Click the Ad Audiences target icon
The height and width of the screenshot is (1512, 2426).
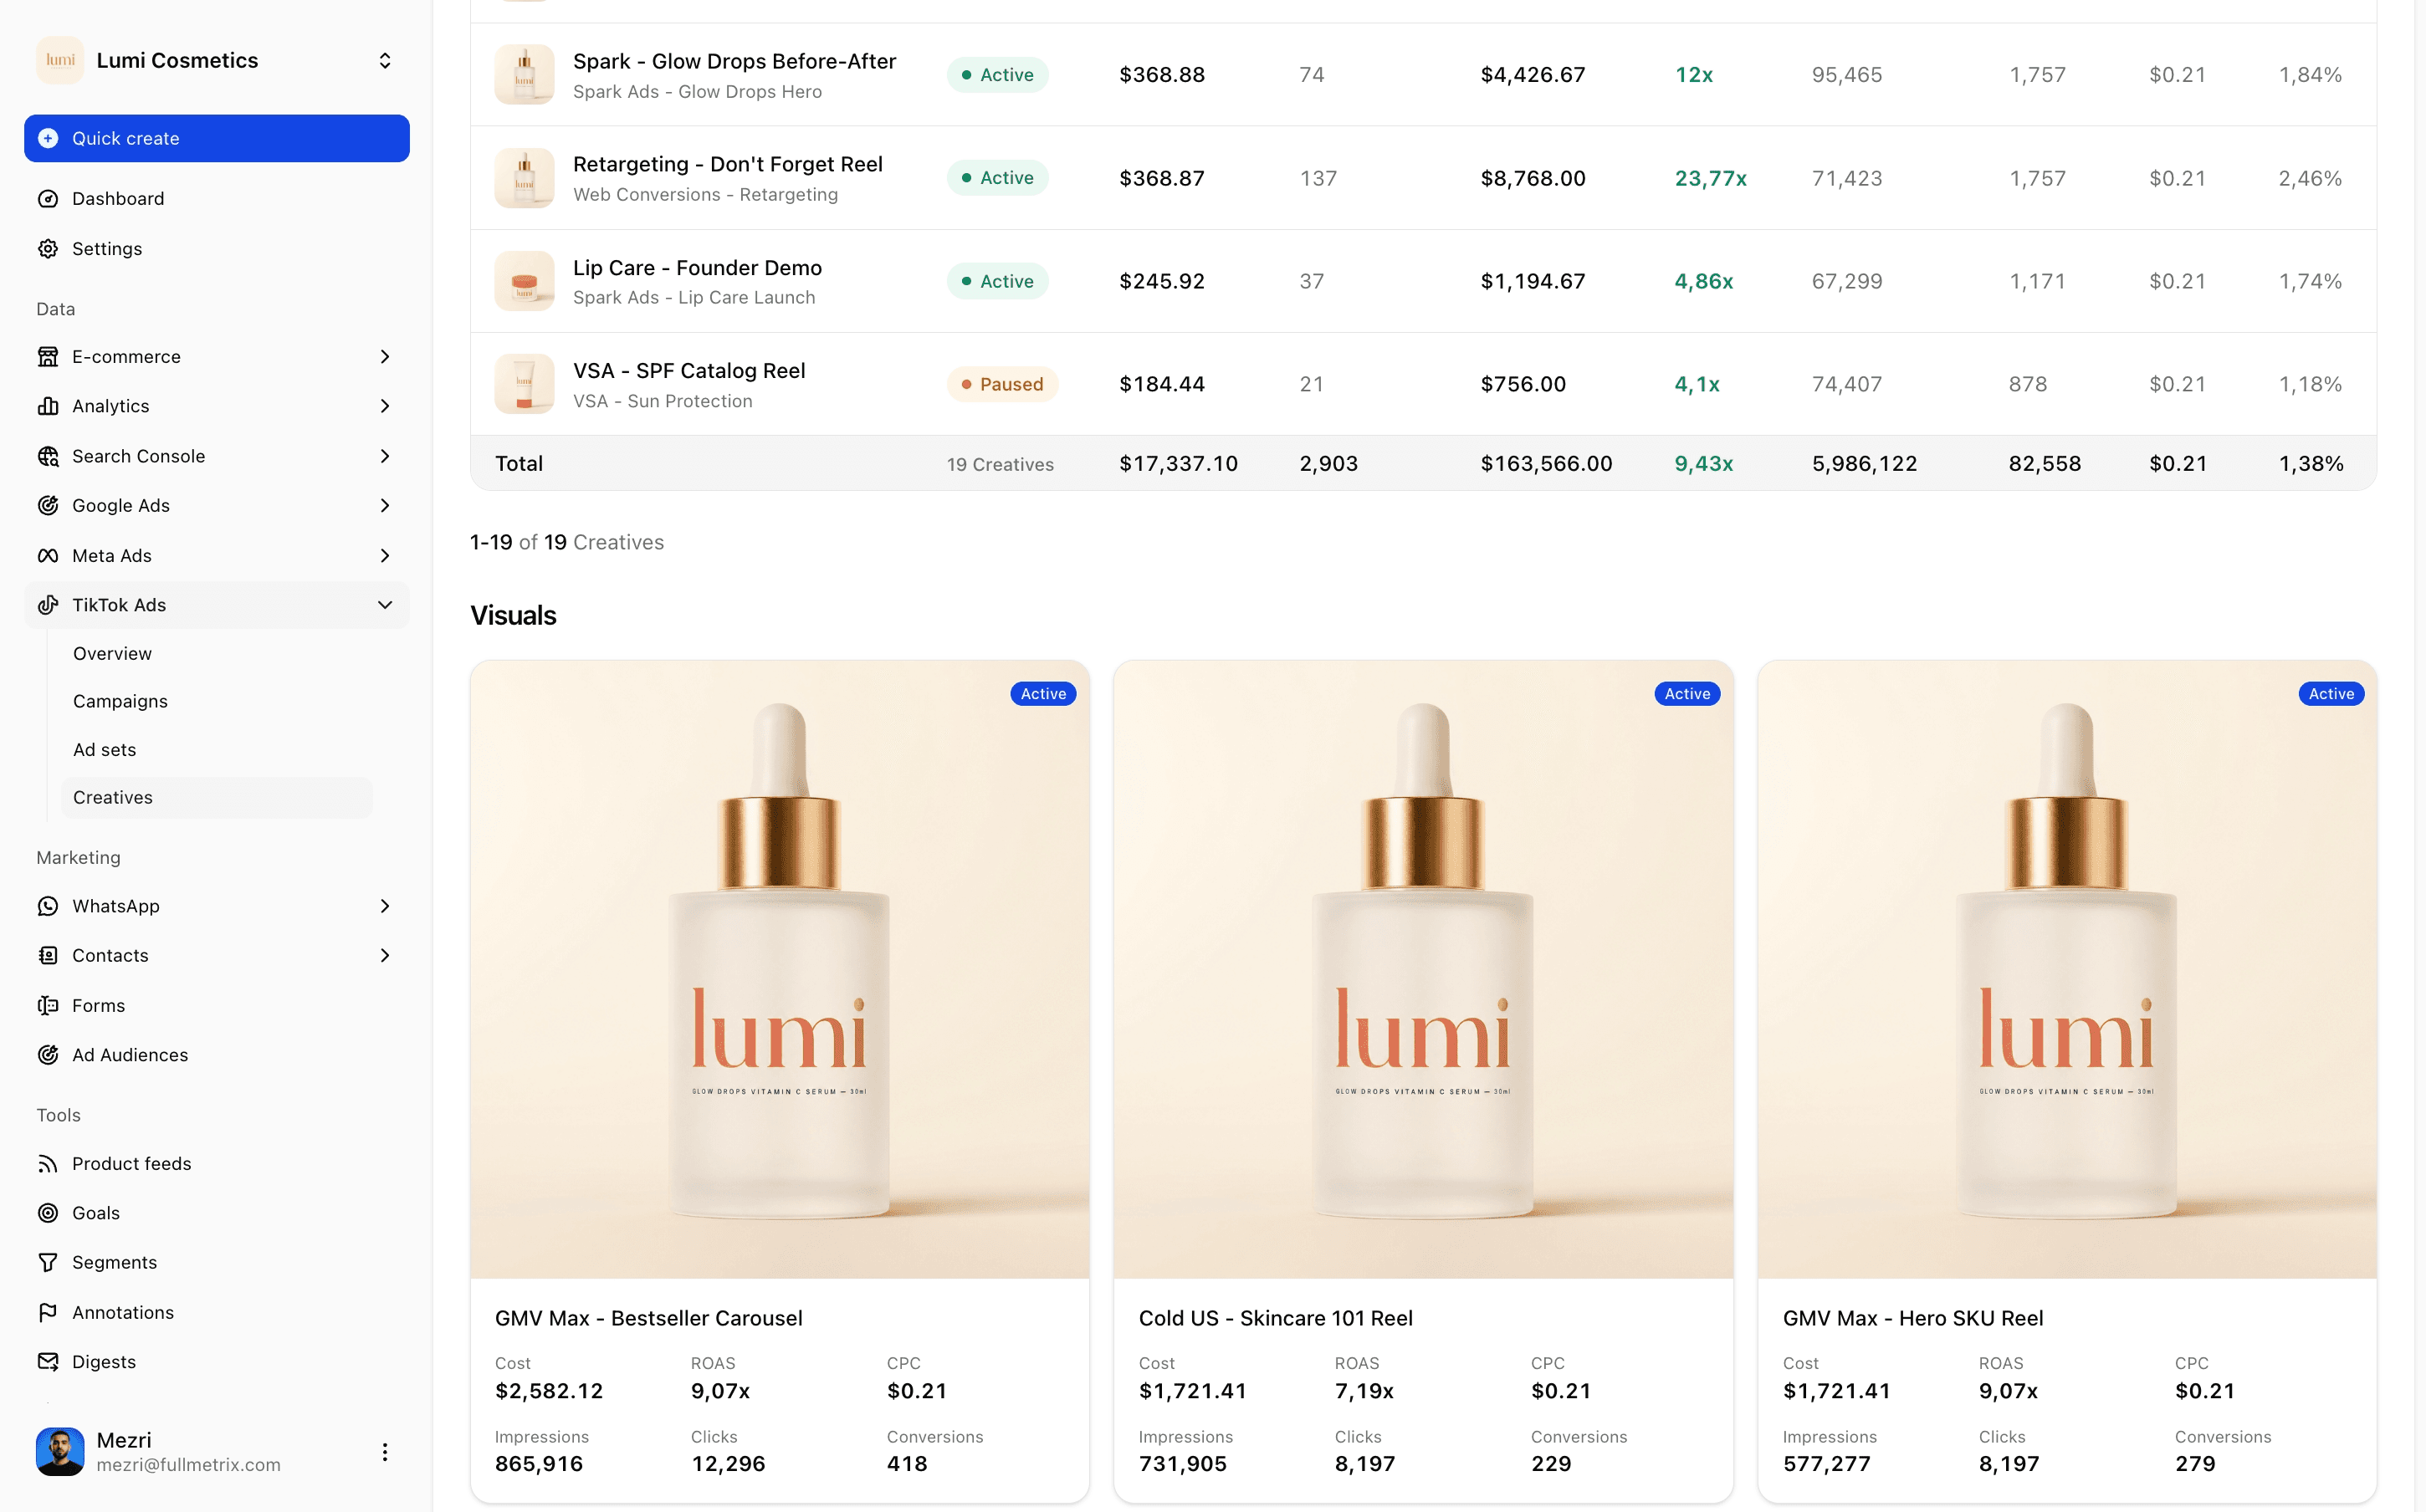pos(48,1055)
